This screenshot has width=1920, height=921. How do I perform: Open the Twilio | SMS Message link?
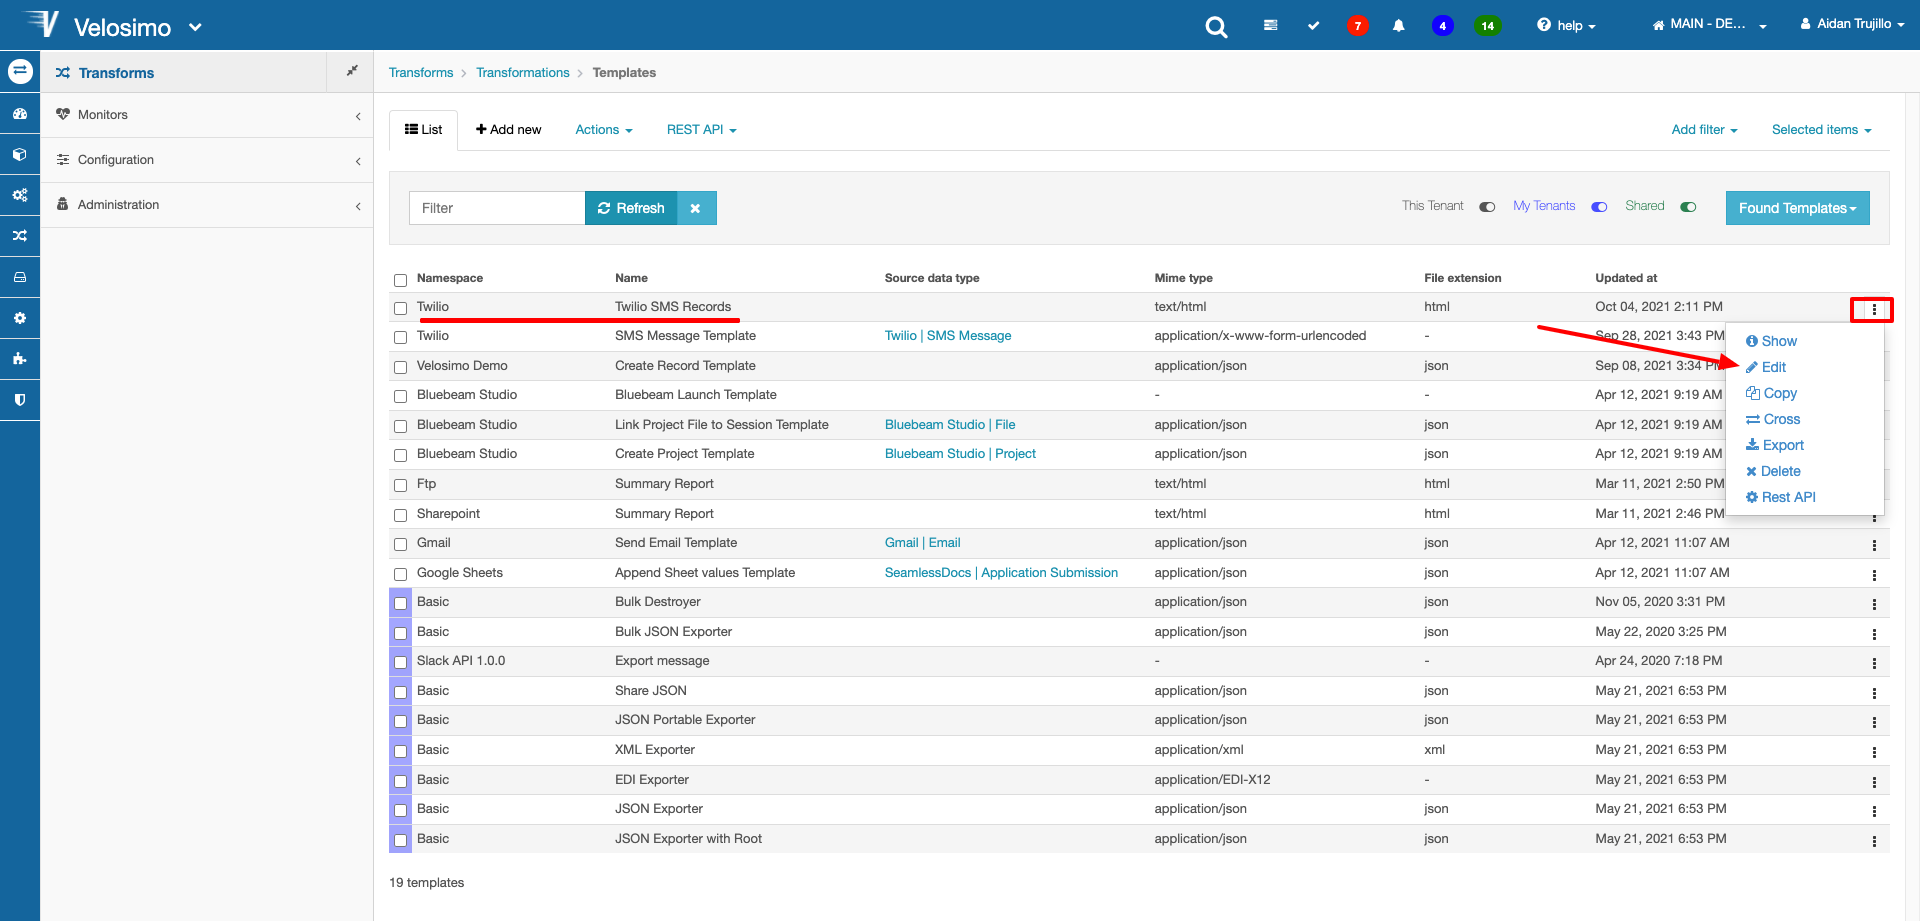[x=948, y=336]
